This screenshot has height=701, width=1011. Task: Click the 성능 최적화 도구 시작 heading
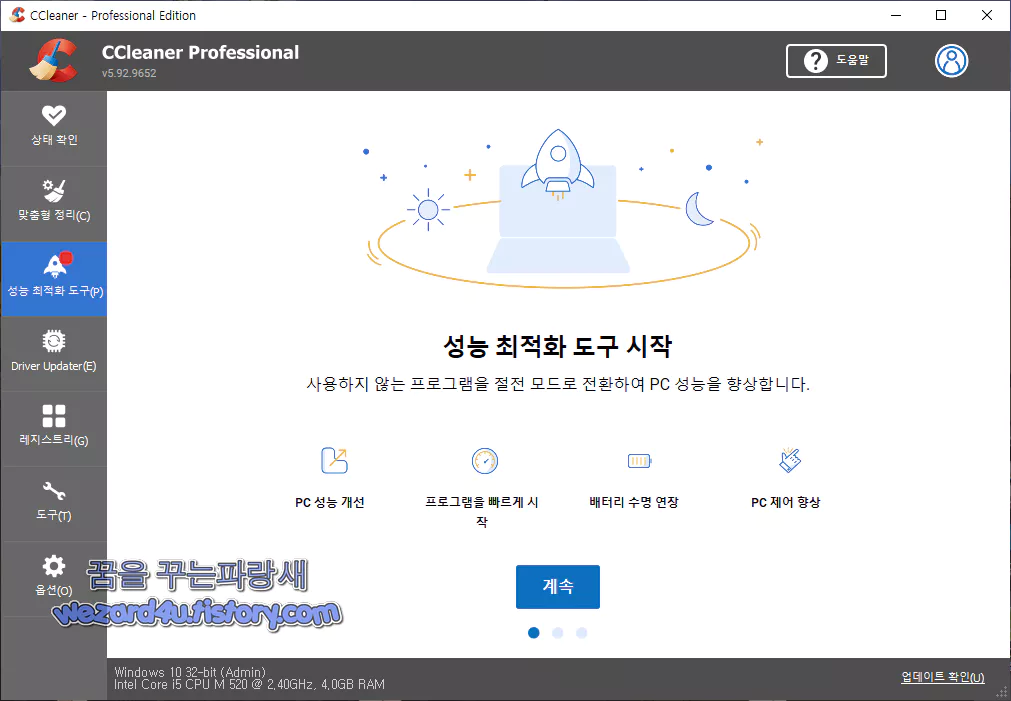(558, 346)
